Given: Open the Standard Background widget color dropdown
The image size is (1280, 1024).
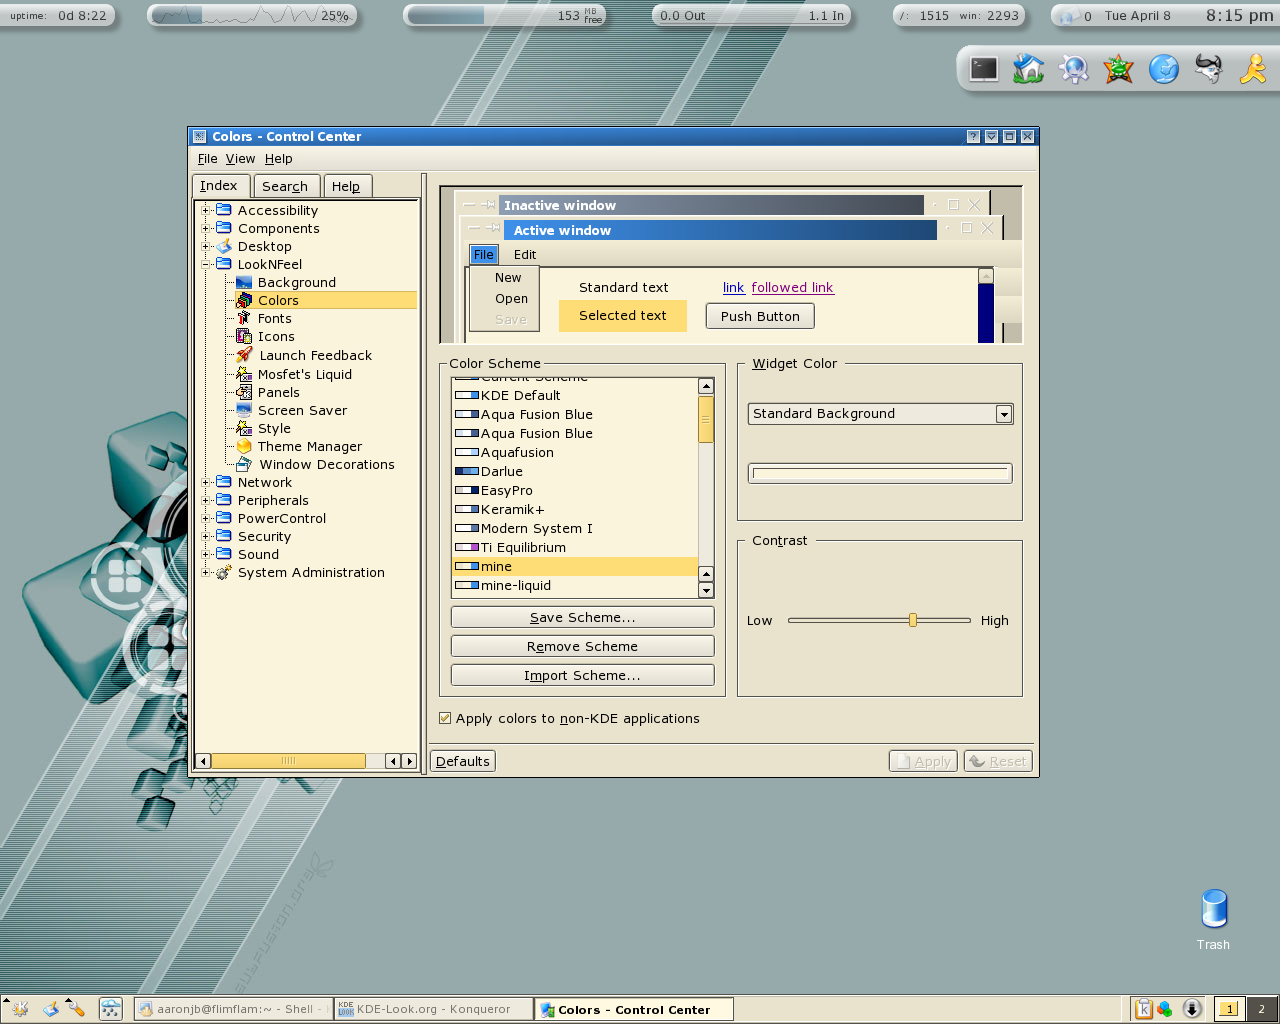Looking at the screenshot, I should click(880, 414).
